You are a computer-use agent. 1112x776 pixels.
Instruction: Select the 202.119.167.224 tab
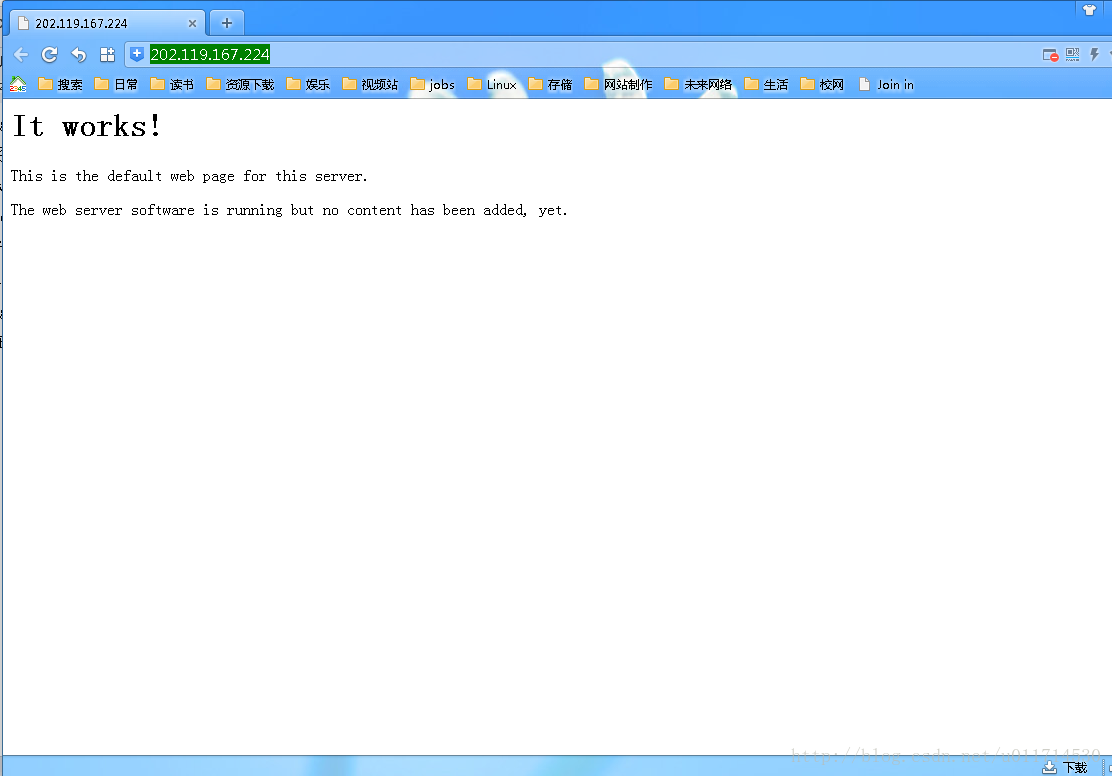(107, 23)
